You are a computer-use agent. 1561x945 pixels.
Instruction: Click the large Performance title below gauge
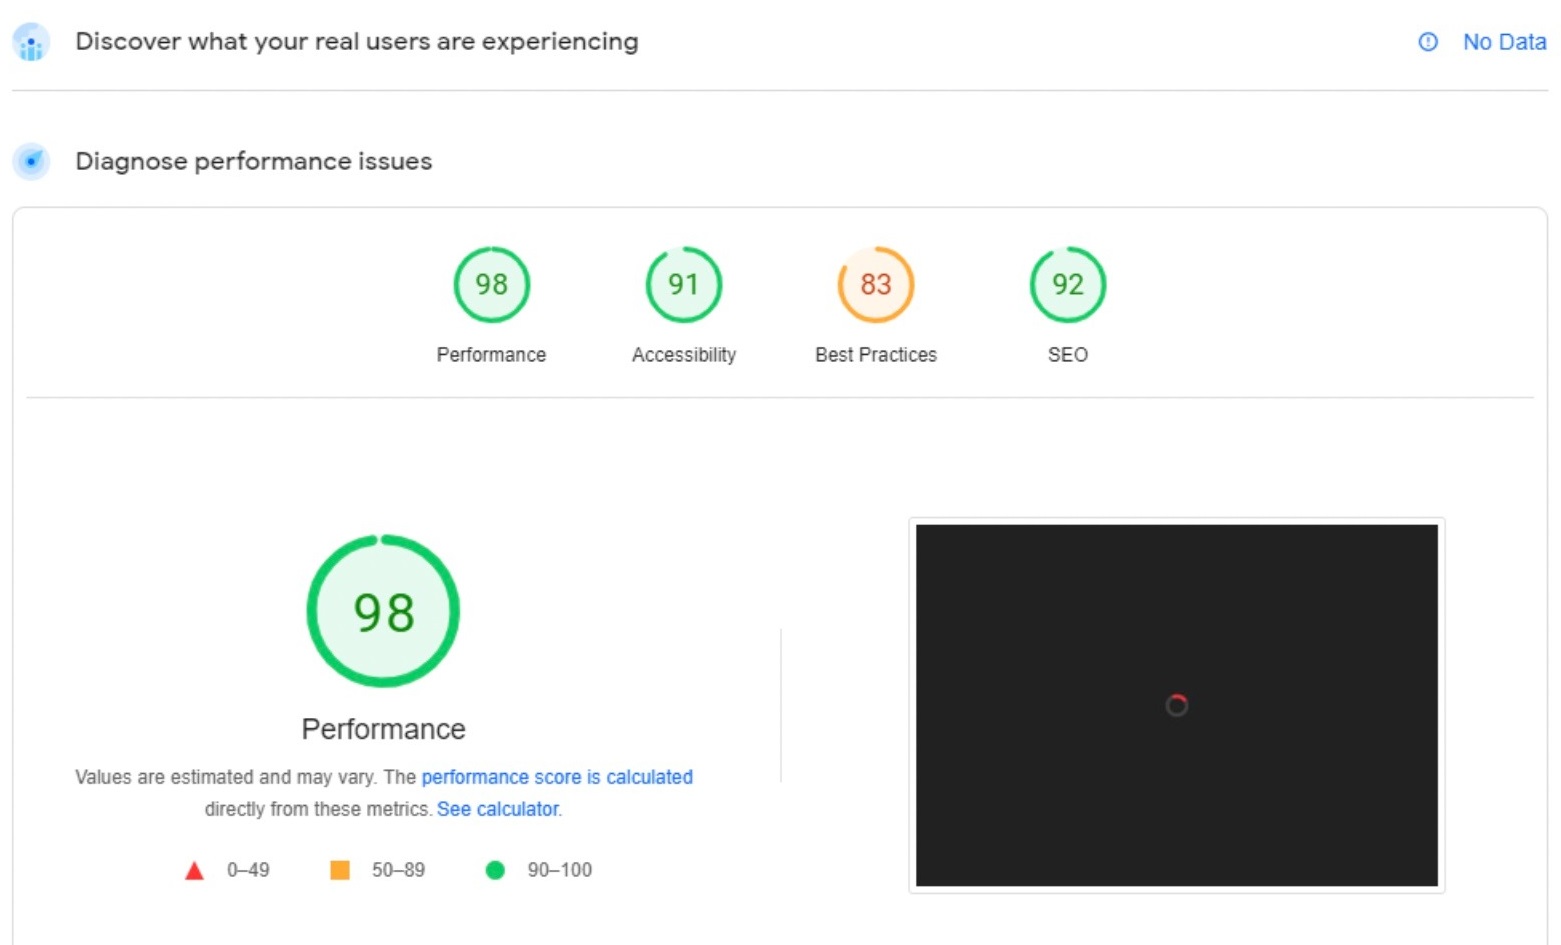point(383,729)
